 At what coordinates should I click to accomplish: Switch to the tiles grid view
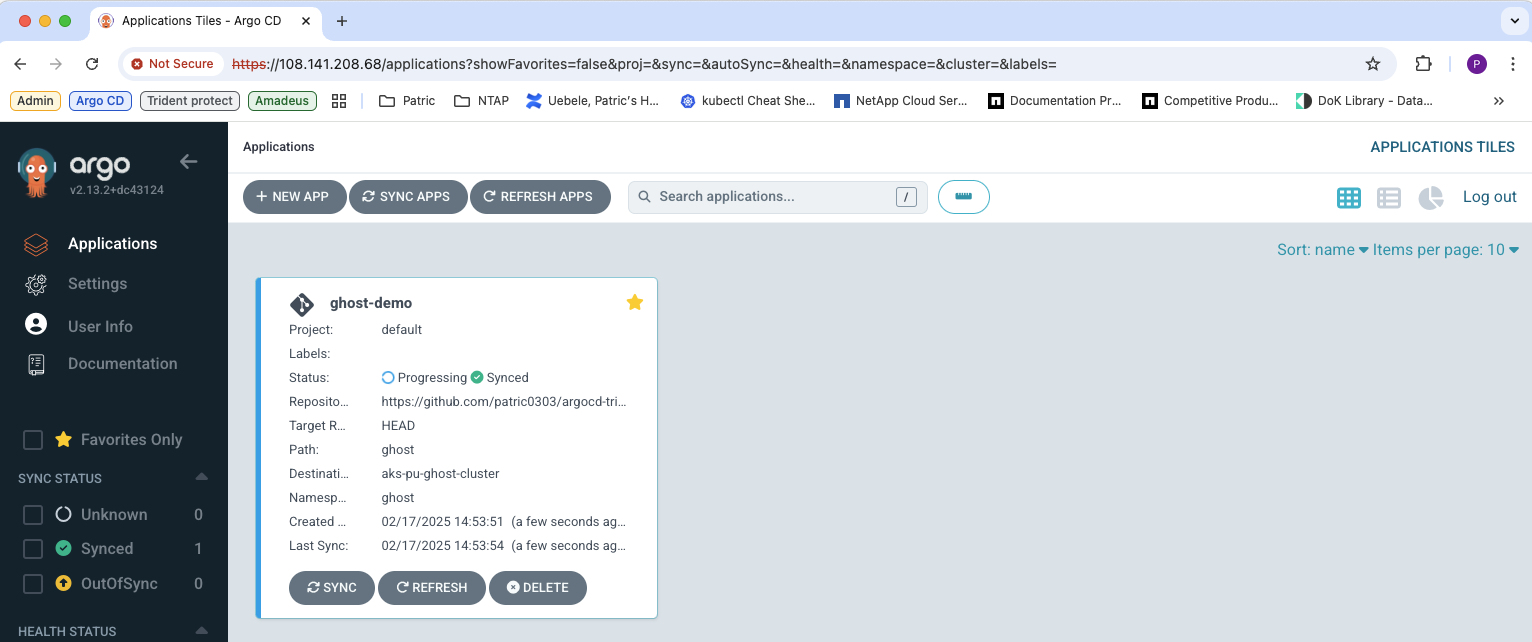pos(1349,198)
